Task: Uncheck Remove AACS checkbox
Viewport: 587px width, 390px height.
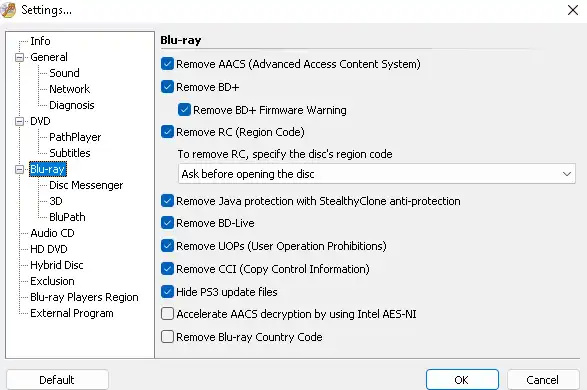Action: [167, 64]
